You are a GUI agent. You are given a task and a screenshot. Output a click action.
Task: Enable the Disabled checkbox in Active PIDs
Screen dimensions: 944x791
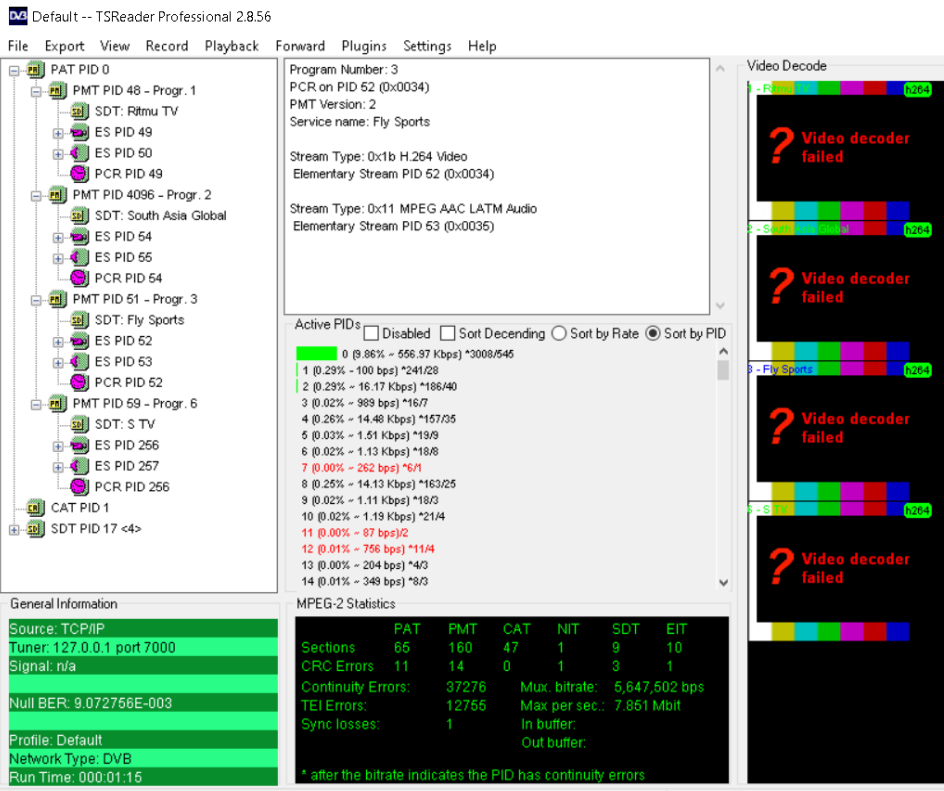[x=371, y=333]
